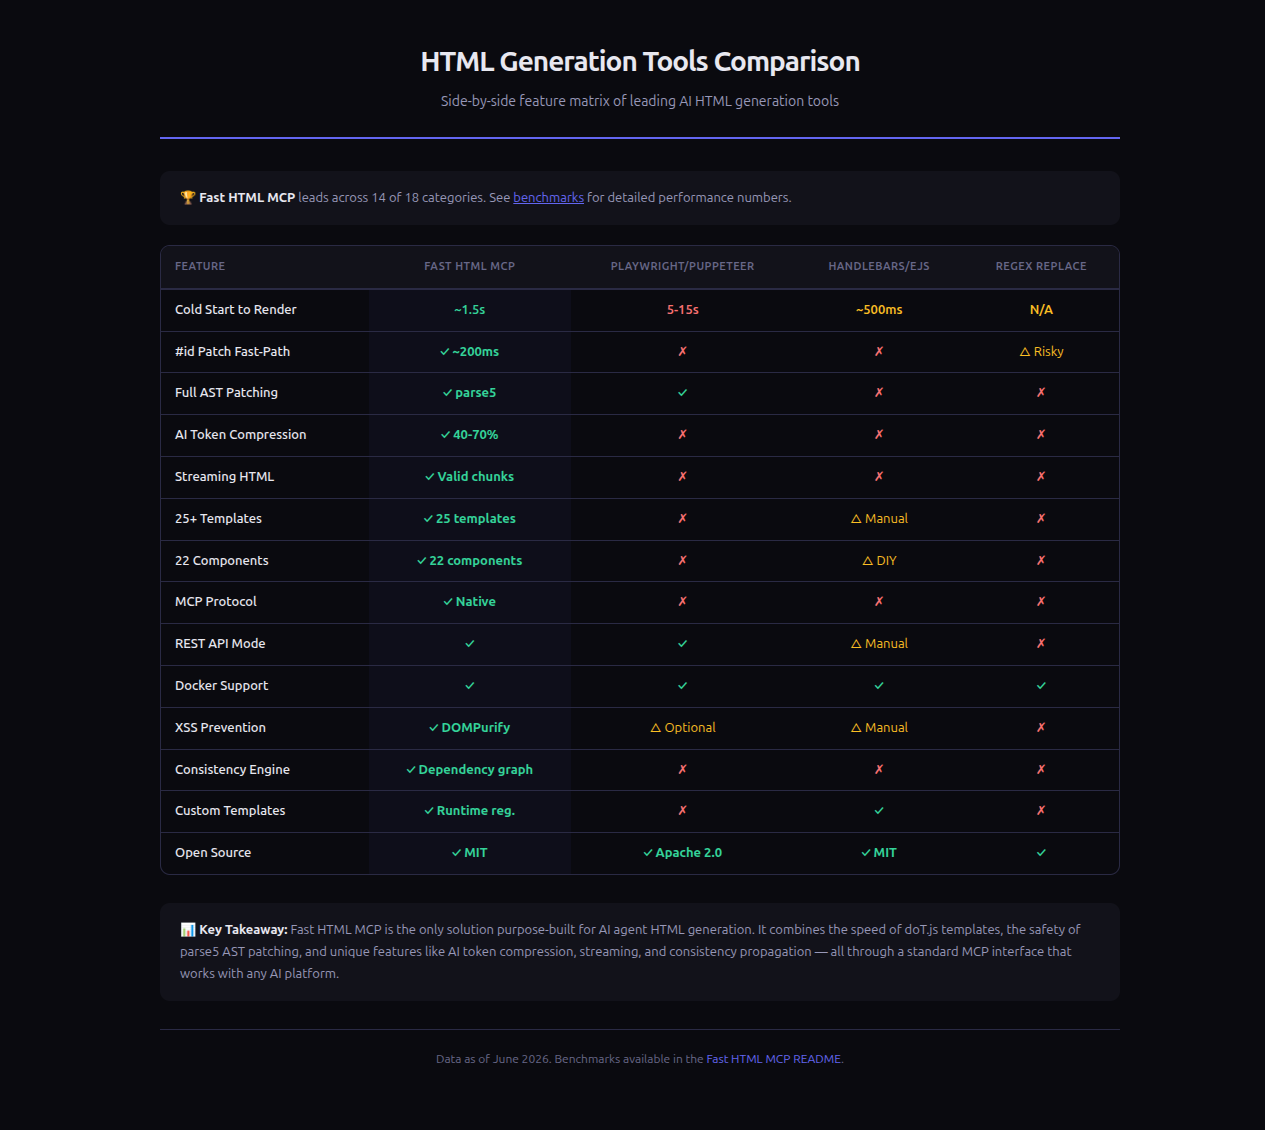
Task: Click Regex Replace cross in XSS Prevention row
Action: (x=1041, y=728)
